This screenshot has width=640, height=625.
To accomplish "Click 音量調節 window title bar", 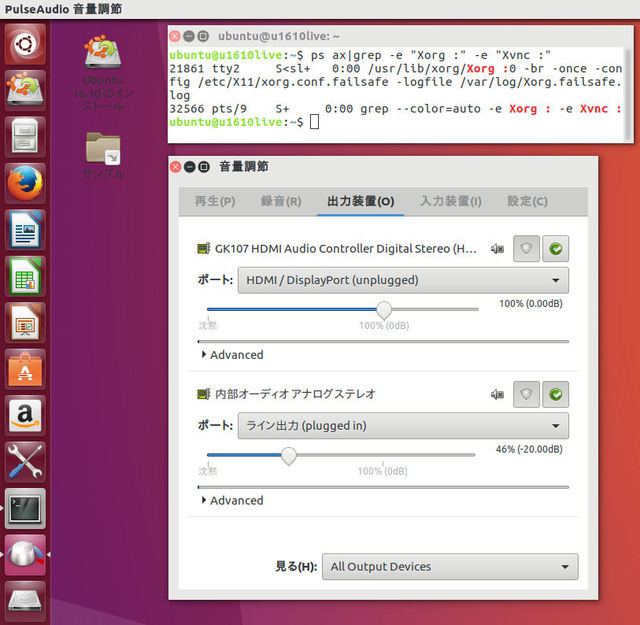I will pyautogui.click(x=383, y=167).
